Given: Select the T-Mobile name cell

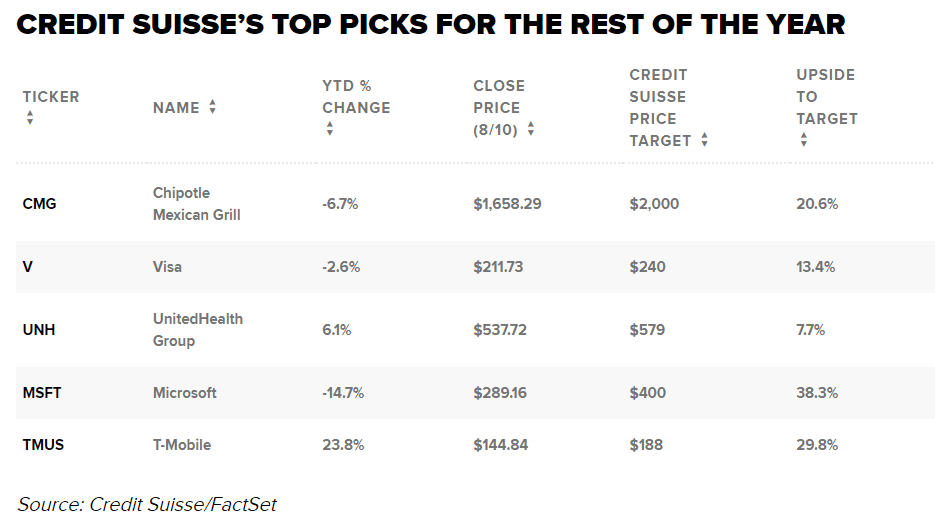Looking at the screenshot, I should [x=181, y=444].
